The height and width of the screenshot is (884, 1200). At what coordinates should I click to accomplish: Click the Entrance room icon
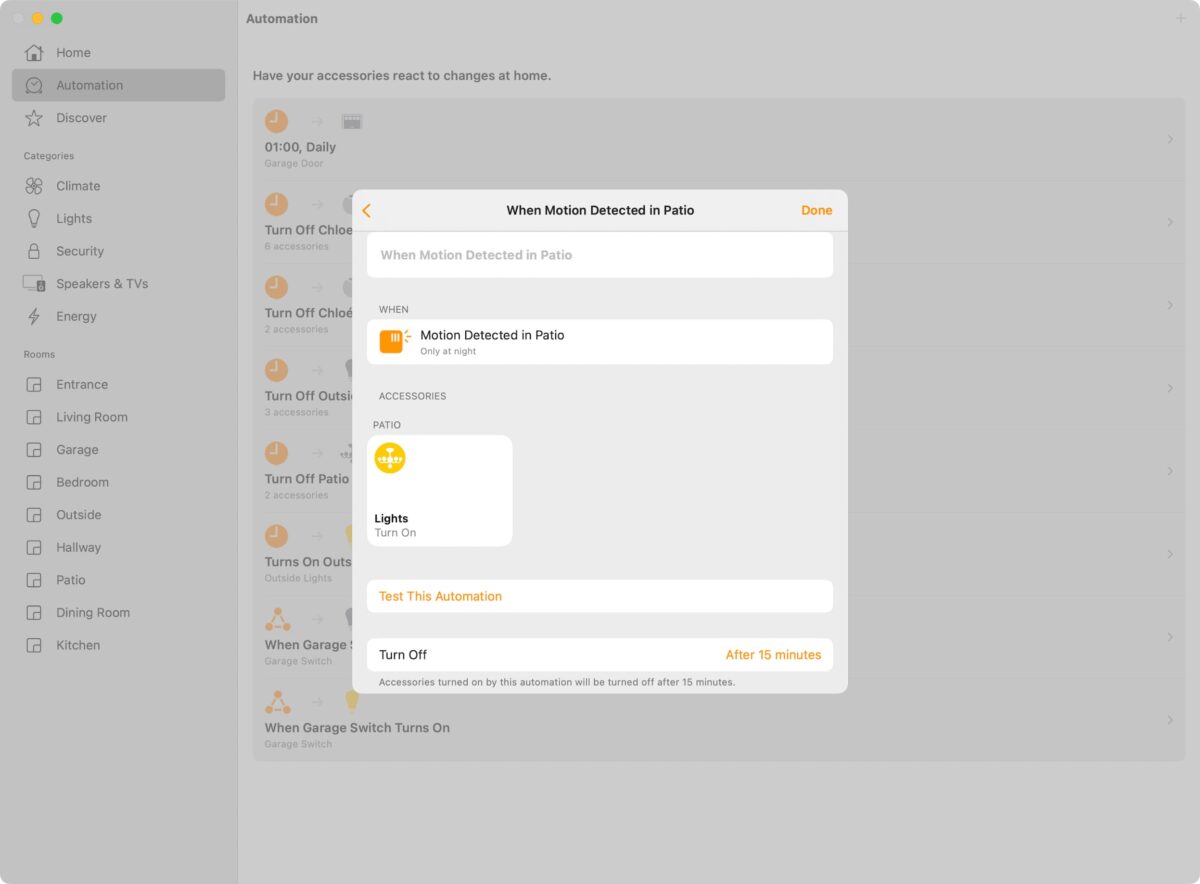coord(34,385)
